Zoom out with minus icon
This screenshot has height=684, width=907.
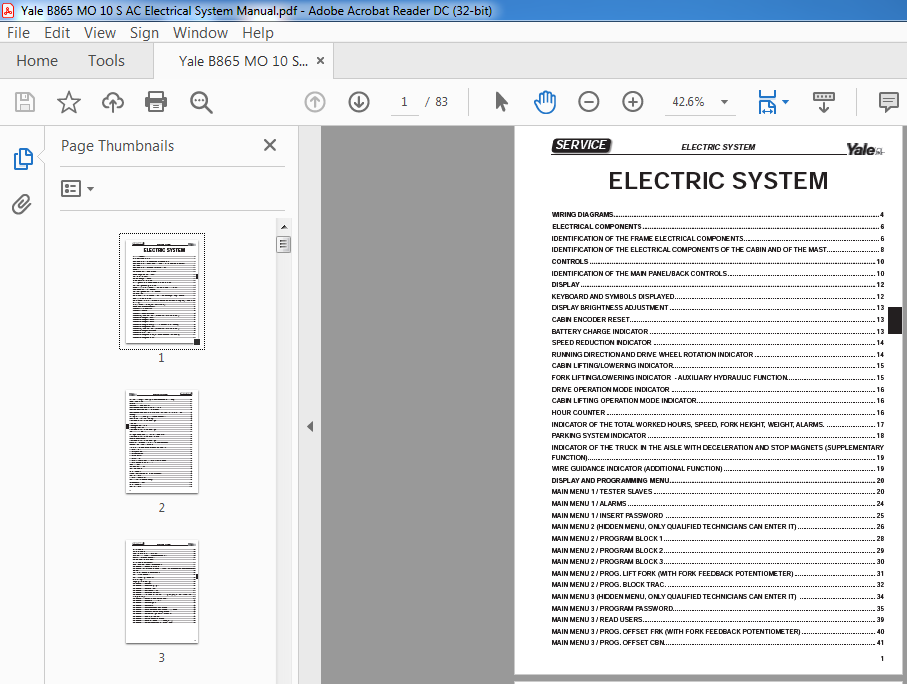[x=589, y=102]
